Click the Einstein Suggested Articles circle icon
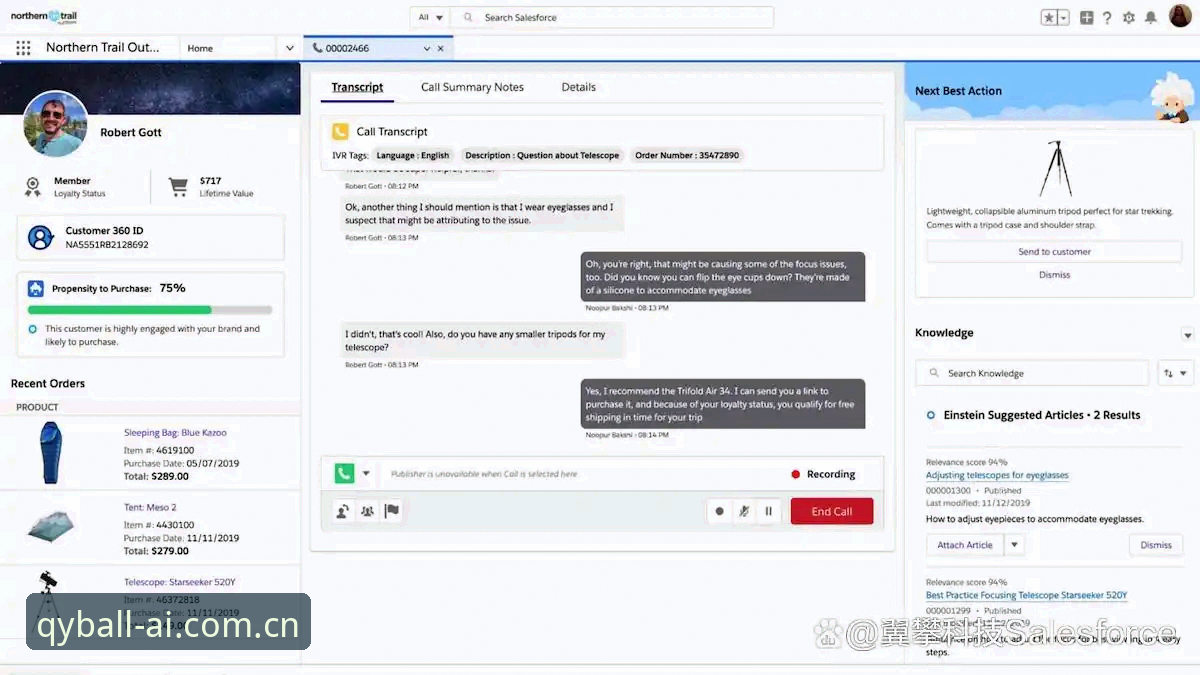Viewport: 1200px width, 675px height. [931, 415]
